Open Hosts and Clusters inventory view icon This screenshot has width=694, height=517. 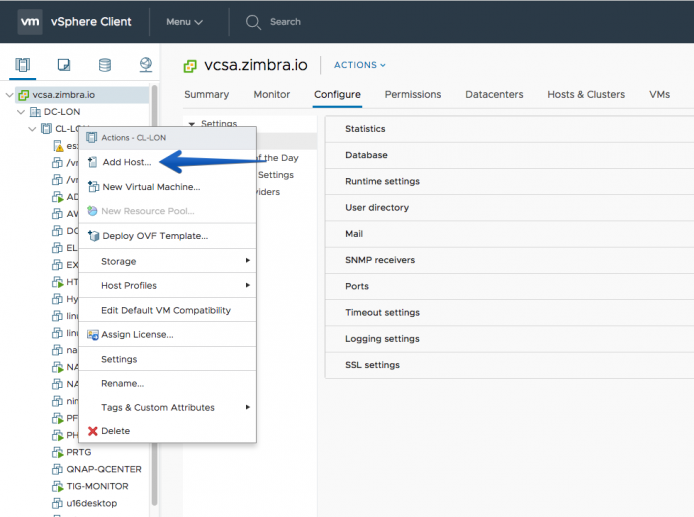tap(23, 65)
